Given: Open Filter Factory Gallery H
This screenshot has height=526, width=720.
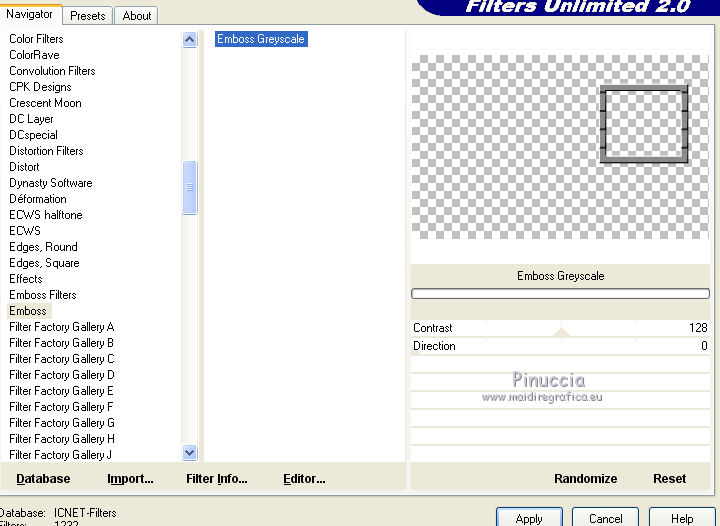Looking at the screenshot, I should (x=62, y=439).
